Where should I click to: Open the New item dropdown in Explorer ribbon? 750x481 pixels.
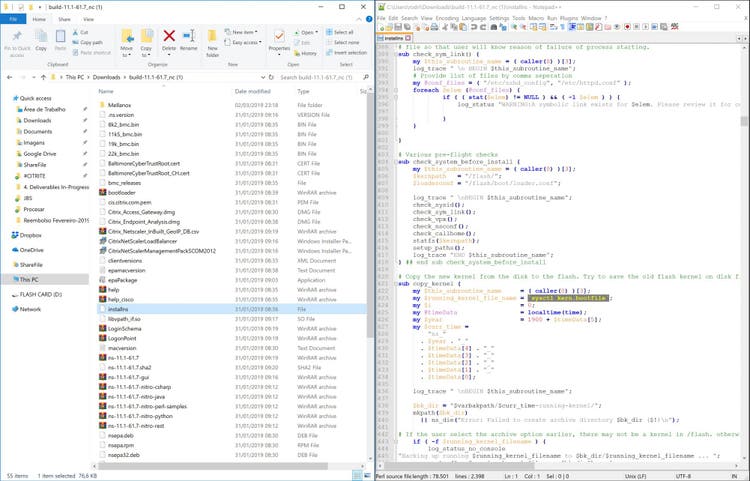[x=241, y=32]
